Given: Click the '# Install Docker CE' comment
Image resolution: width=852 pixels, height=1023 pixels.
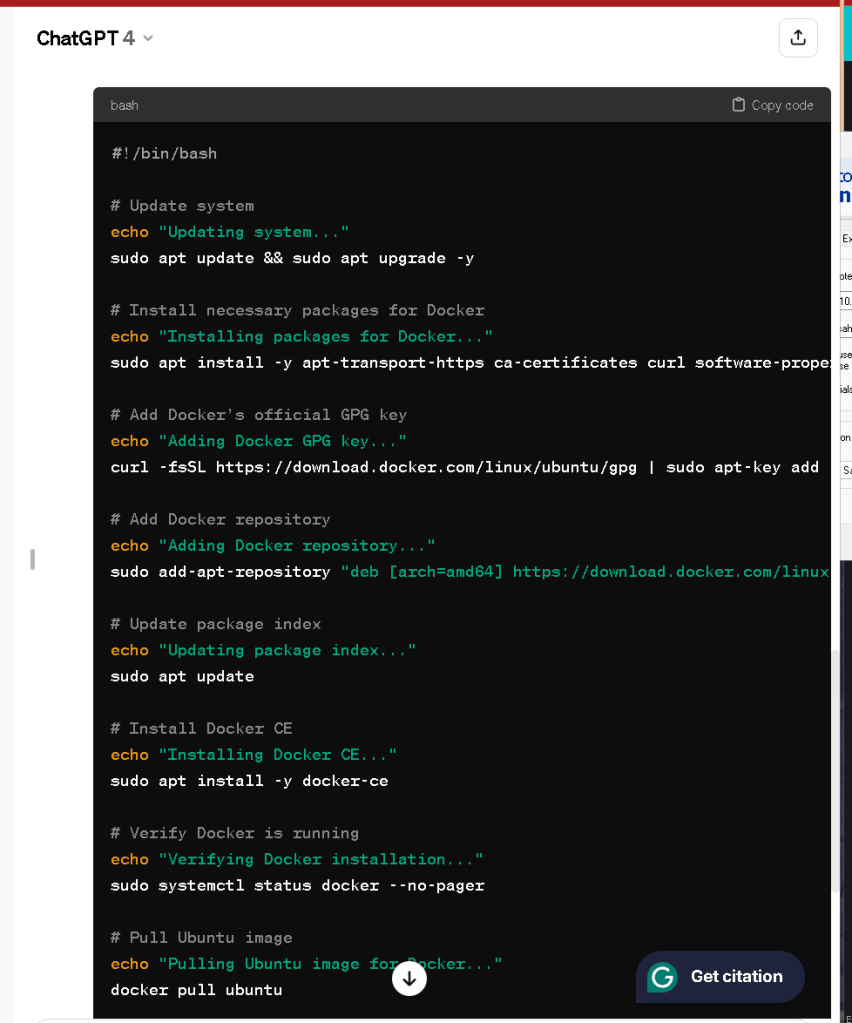Looking at the screenshot, I should click(202, 728).
